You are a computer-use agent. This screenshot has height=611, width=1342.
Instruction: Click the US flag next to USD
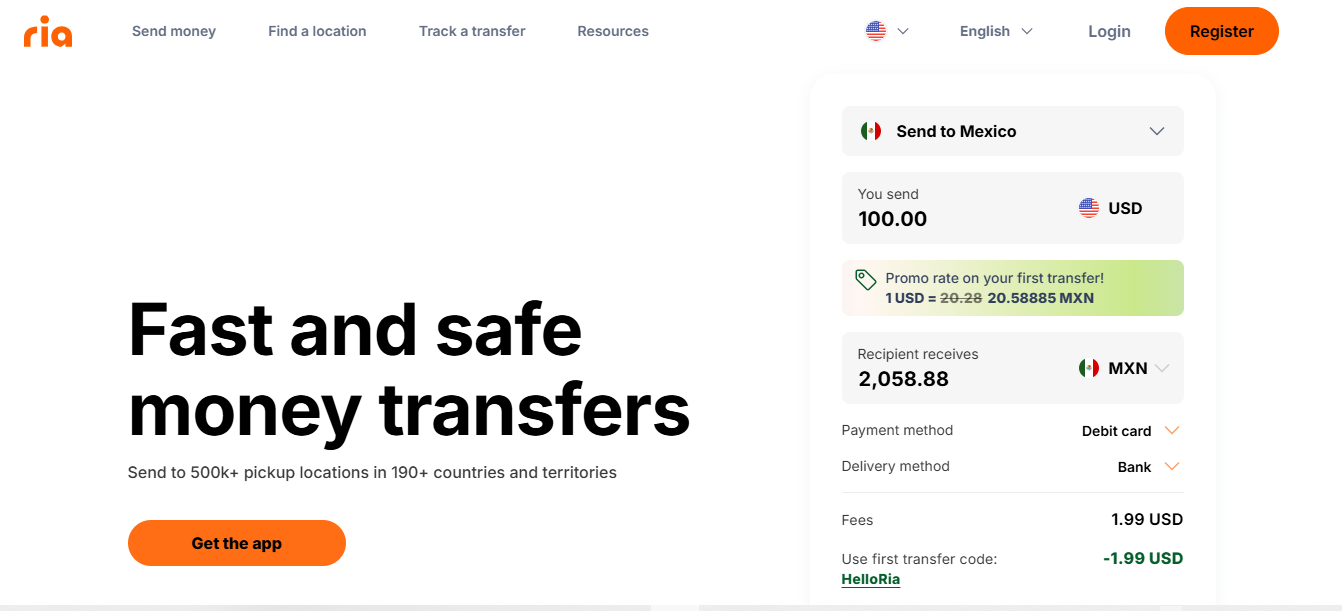pyautogui.click(x=1089, y=208)
